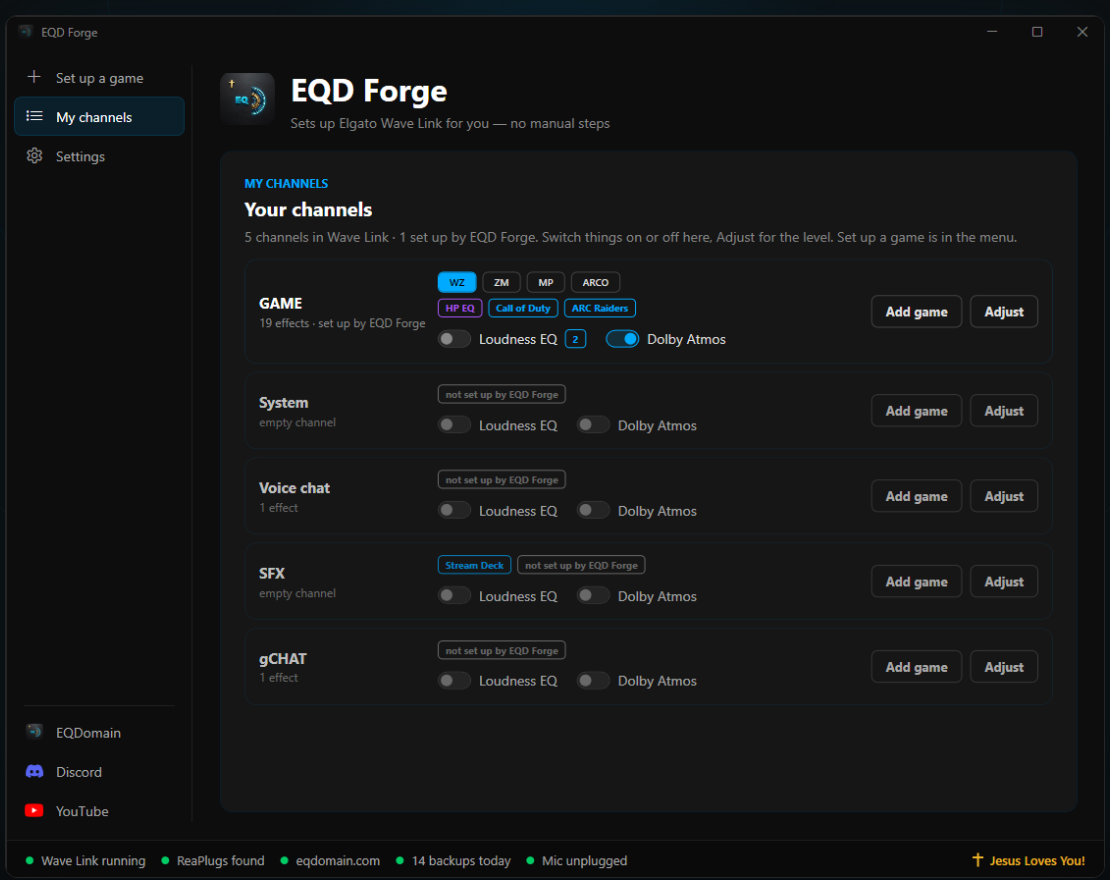Click the gear icon beside Settings
This screenshot has height=880, width=1110.
(34, 156)
